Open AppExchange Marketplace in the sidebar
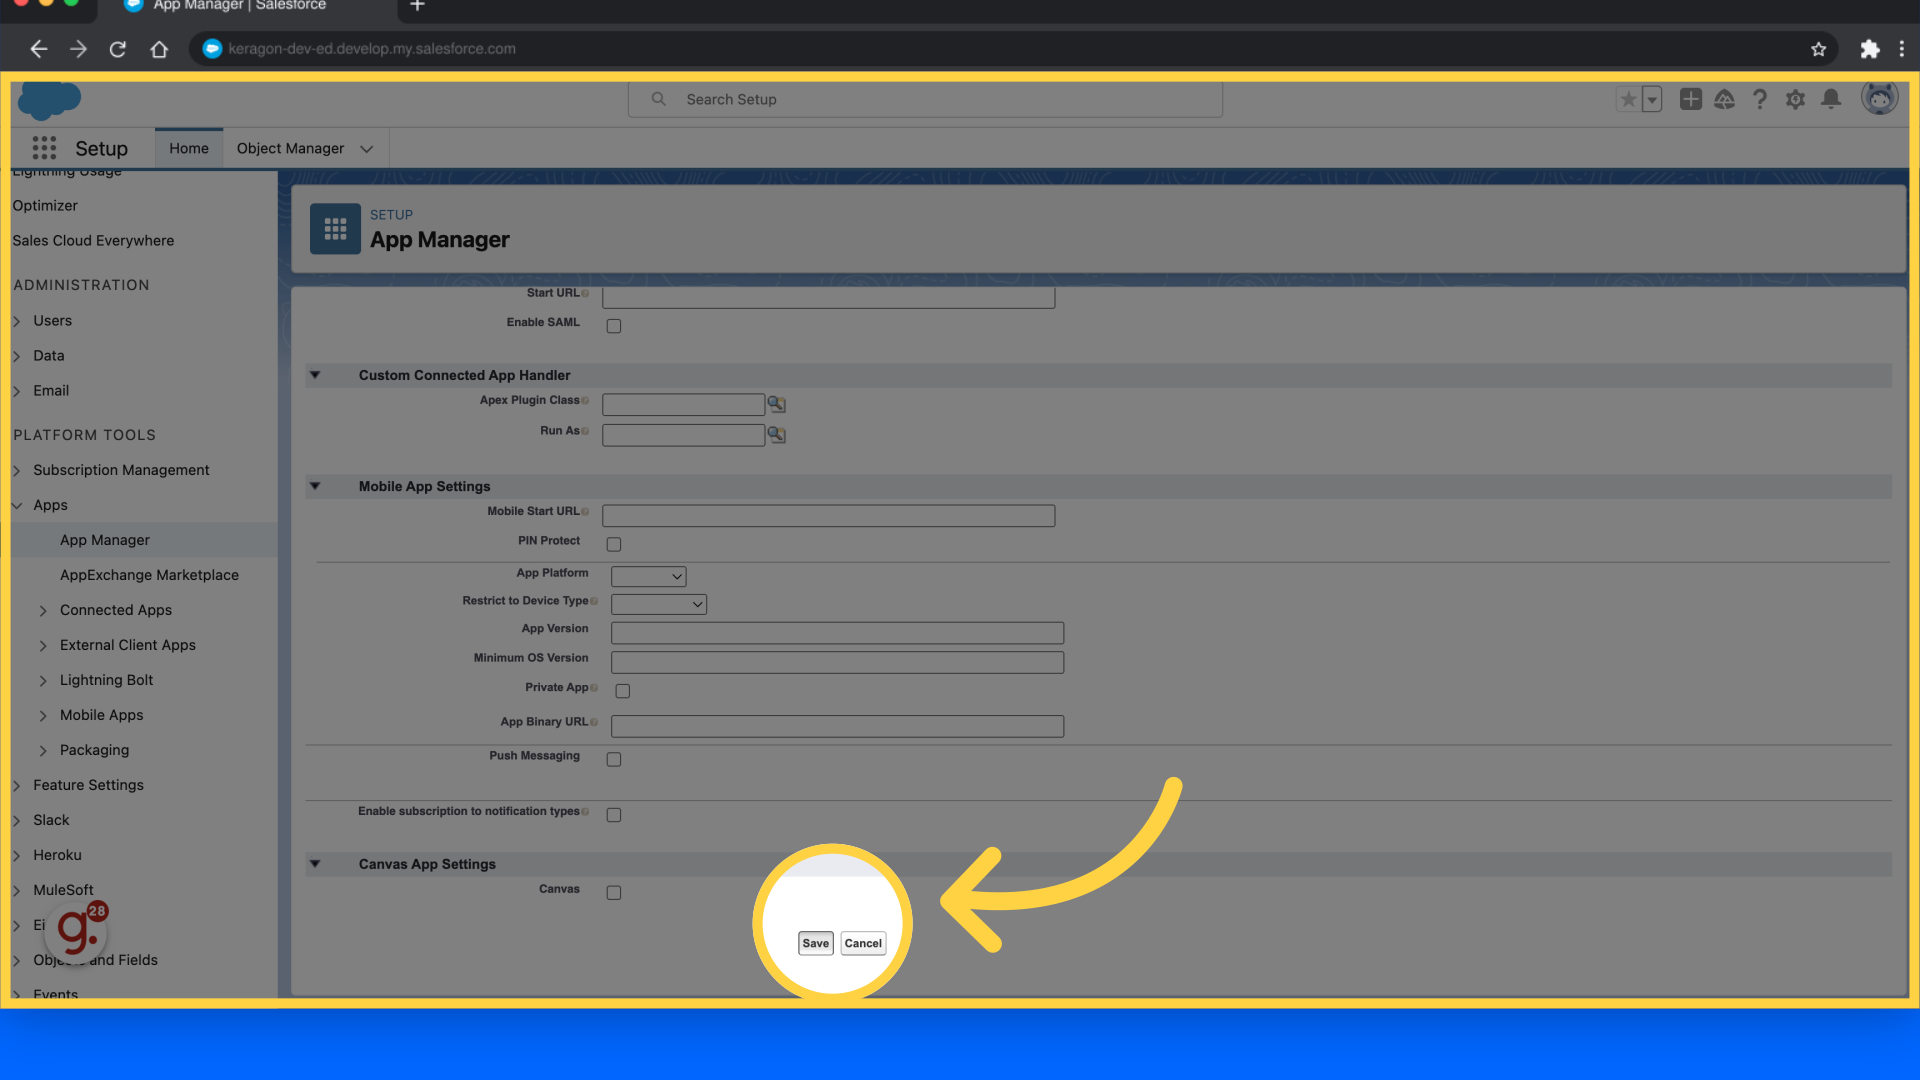Viewport: 1920px width, 1080px height. tap(149, 575)
